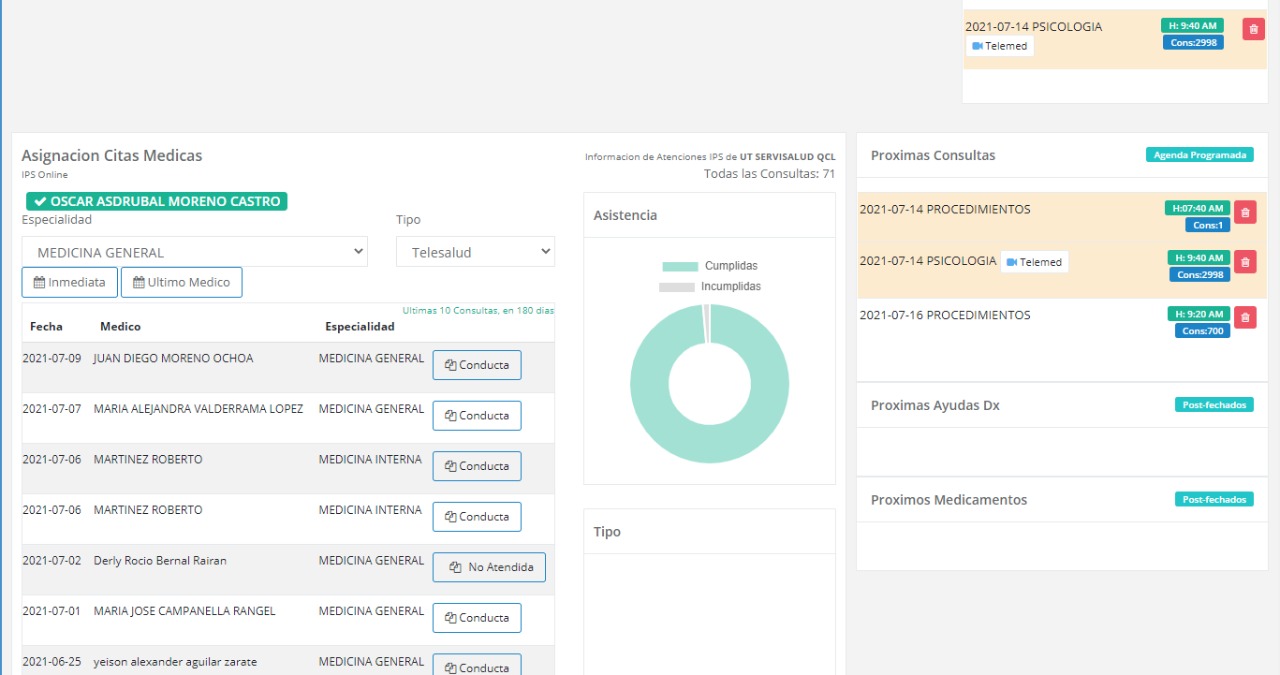This screenshot has width=1280, height=675.
Task: Click Post-fechados badge in Proximas Ayudas Dx
Action: coord(1214,405)
